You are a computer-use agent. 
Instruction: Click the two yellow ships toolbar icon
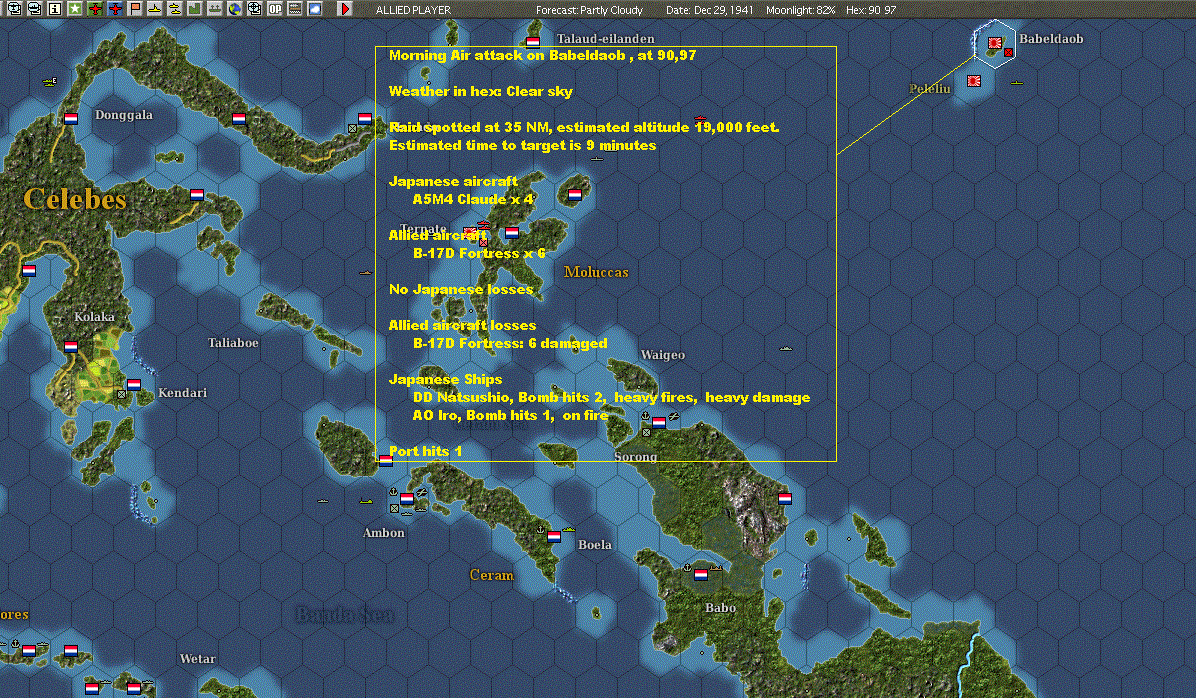pyautogui.click(x=175, y=9)
